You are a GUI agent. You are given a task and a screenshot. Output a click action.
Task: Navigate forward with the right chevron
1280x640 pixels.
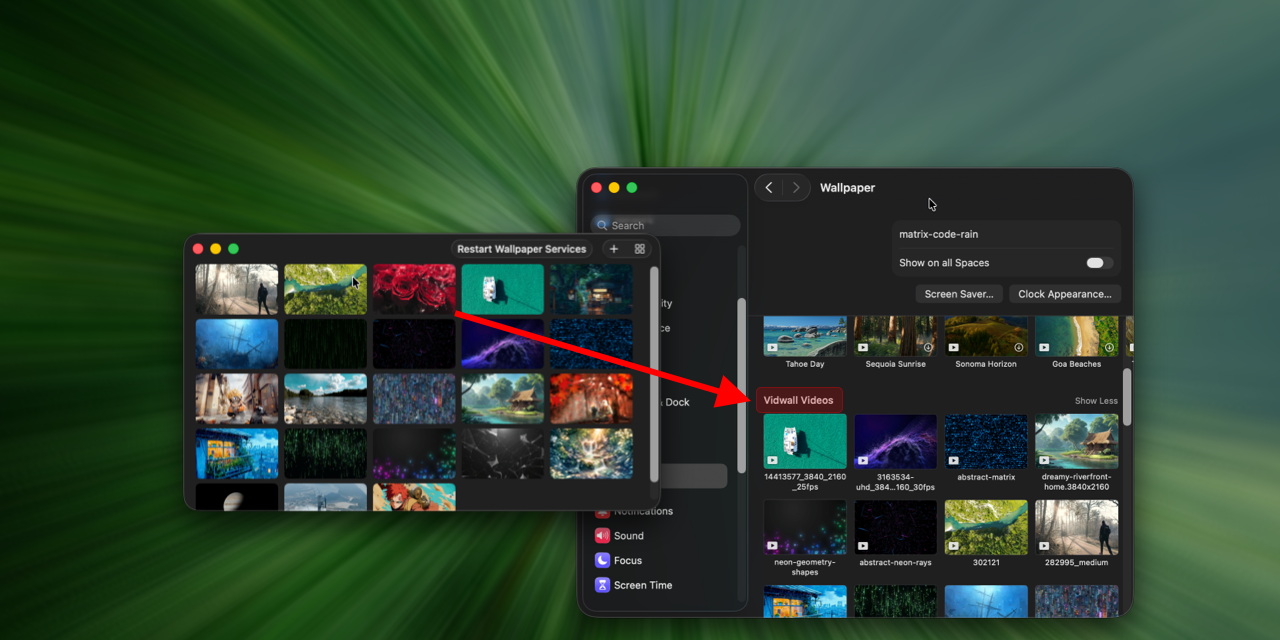pos(796,187)
